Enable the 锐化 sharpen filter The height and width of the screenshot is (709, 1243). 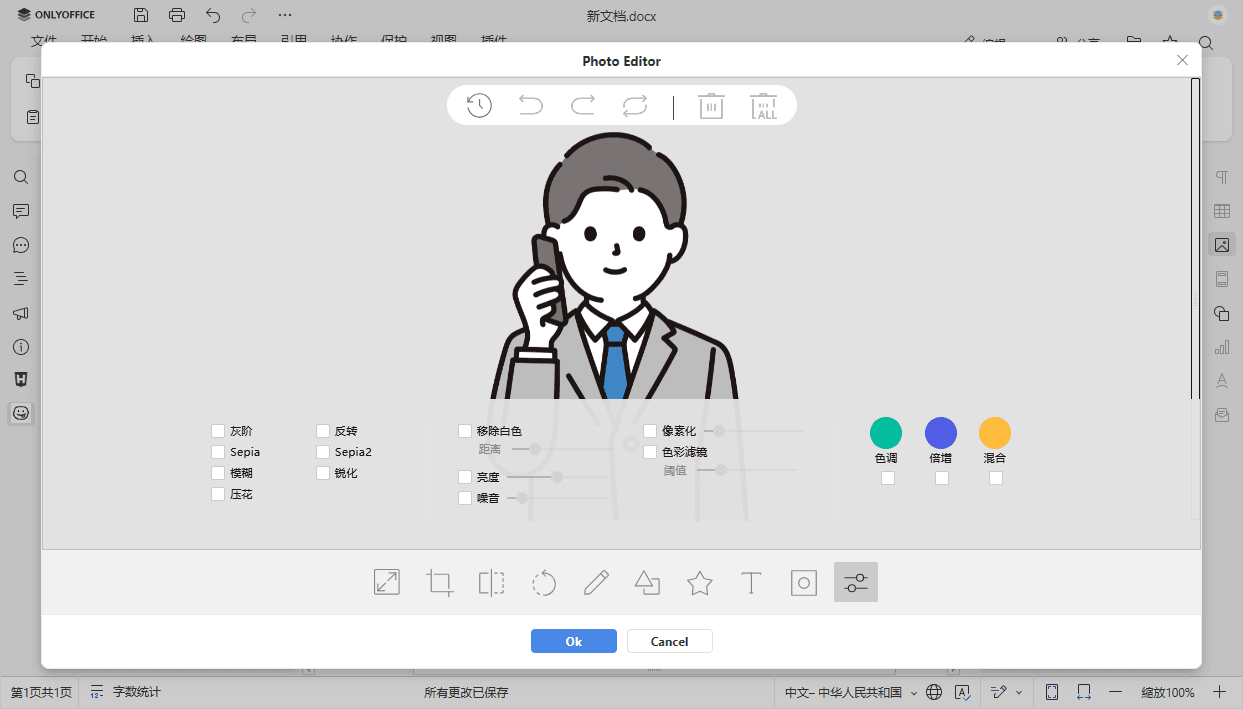tap(323, 472)
